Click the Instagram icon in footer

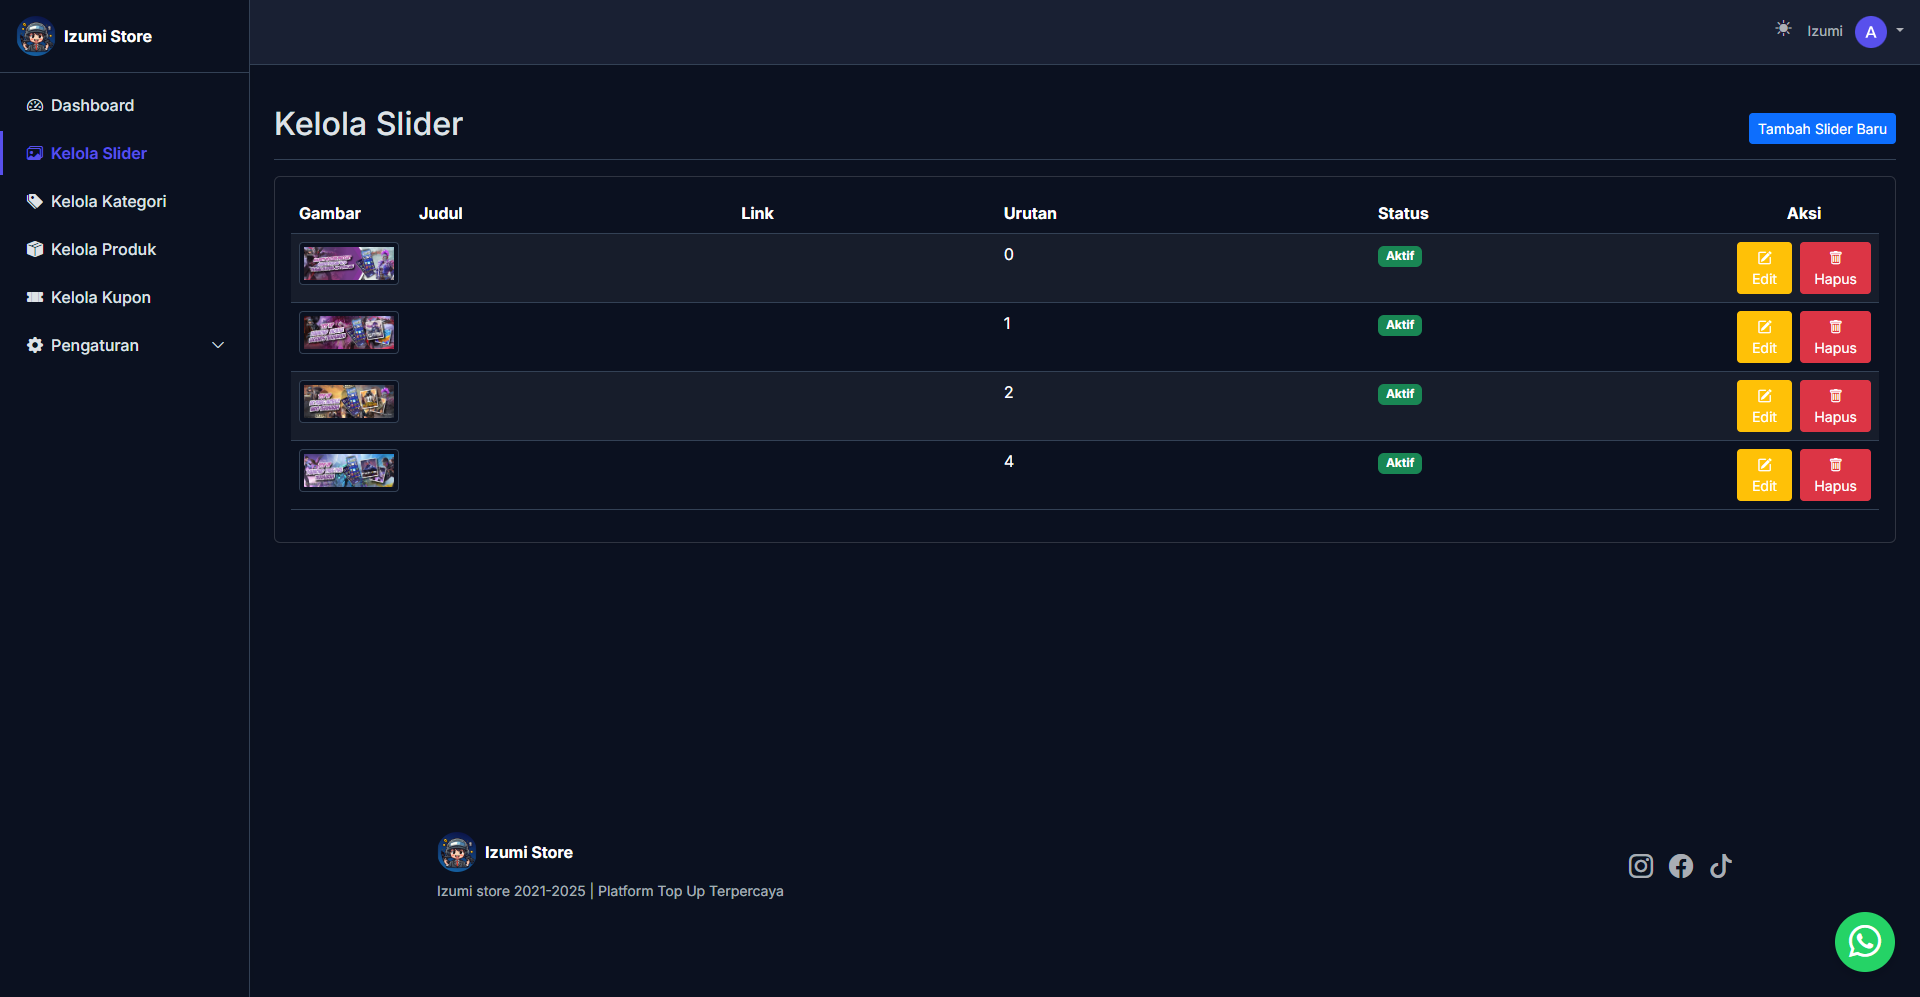point(1640,866)
